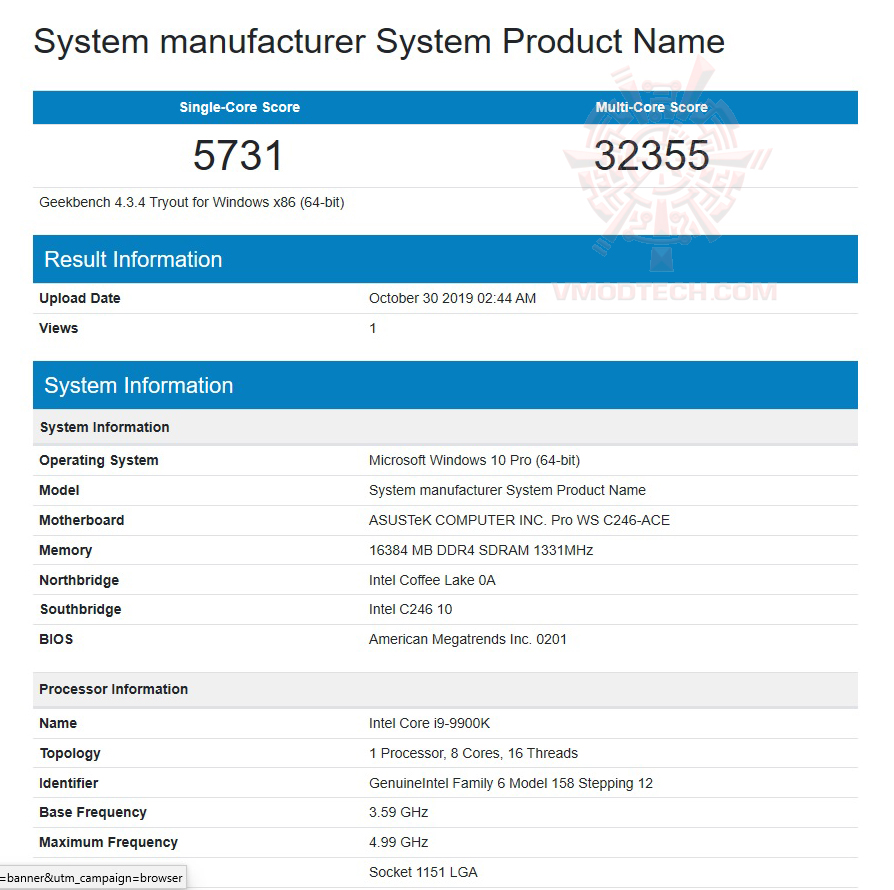Select the Intel Coffee Lake 0A northbridge entry
Image resolution: width=894 pixels, height=890 pixels.
point(432,580)
